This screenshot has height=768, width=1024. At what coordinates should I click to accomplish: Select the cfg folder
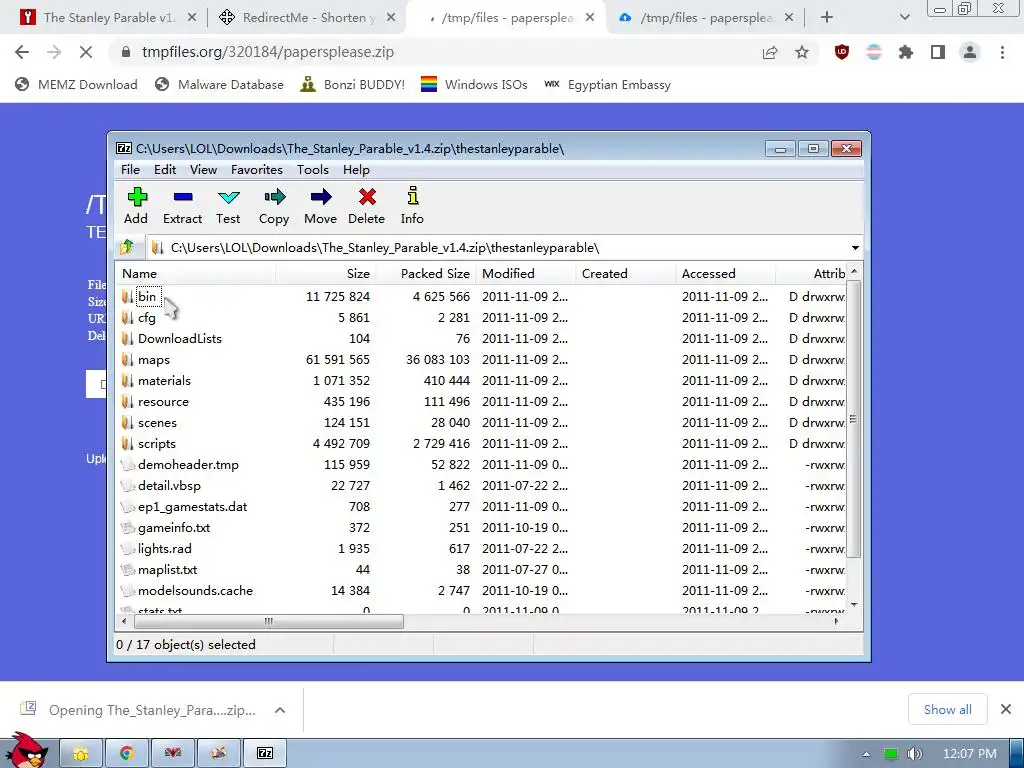click(x=146, y=317)
